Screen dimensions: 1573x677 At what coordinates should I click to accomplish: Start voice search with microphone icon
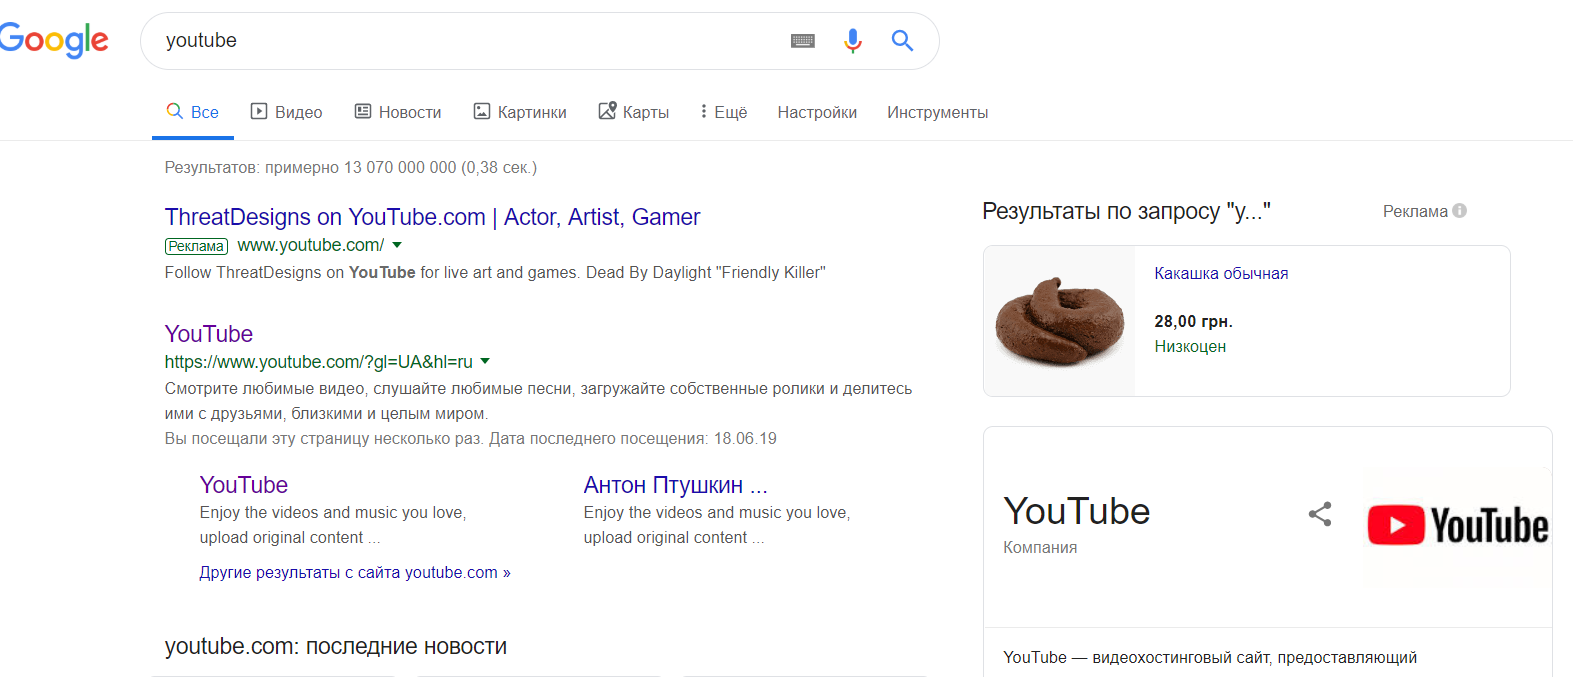tap(853, 41)
